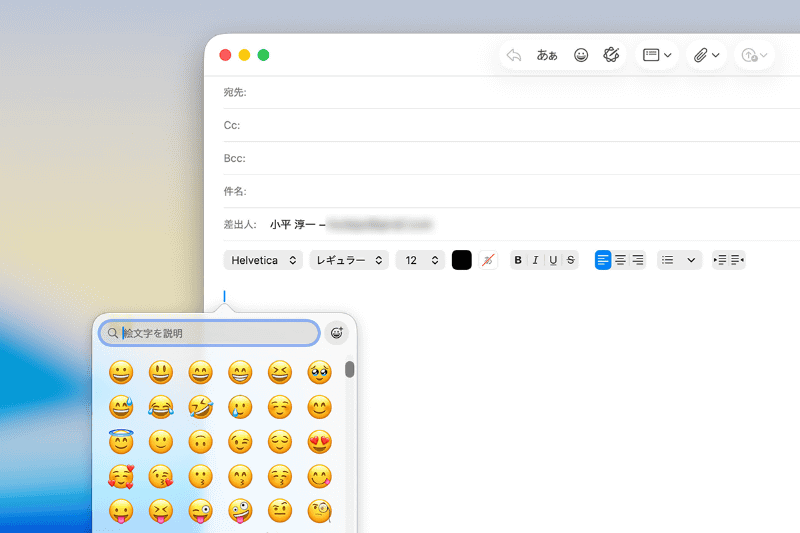Open the paperclip attachment dropdown
This screenshot has width=800, height=533.
point(707,55)
